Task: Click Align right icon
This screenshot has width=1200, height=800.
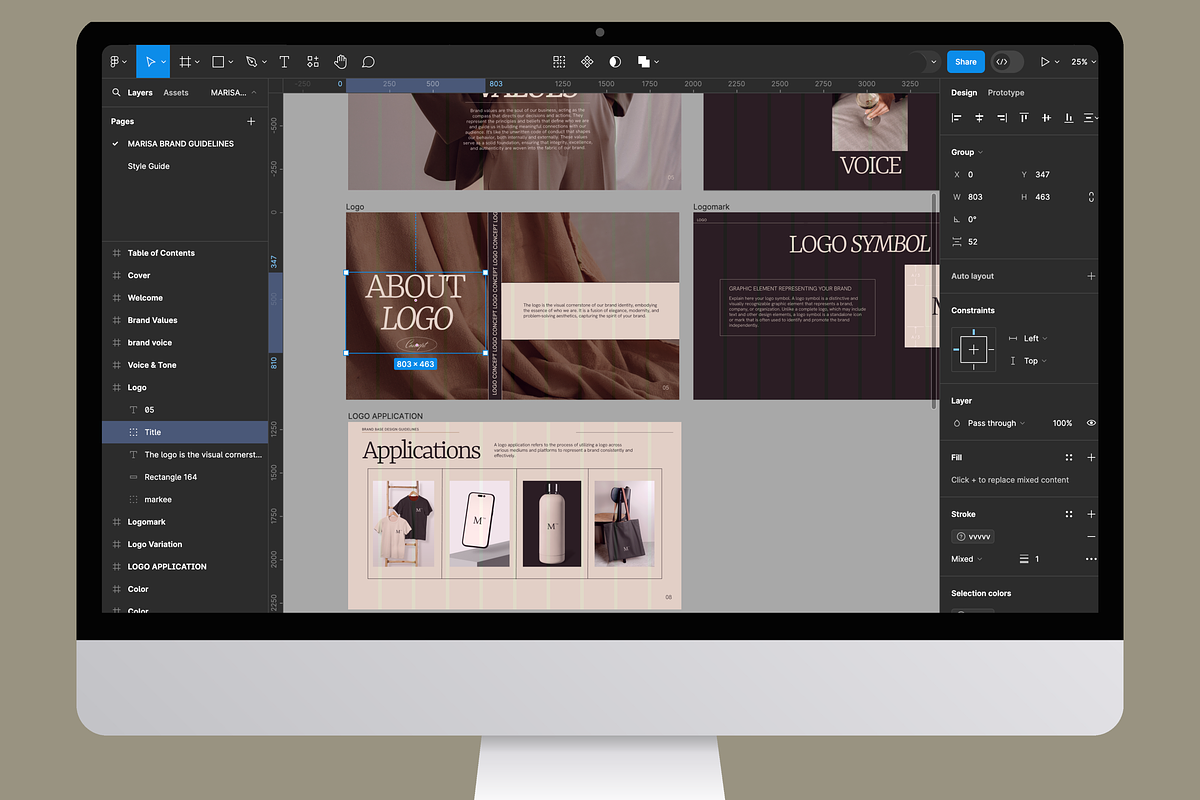Action: coord(1001,118)
